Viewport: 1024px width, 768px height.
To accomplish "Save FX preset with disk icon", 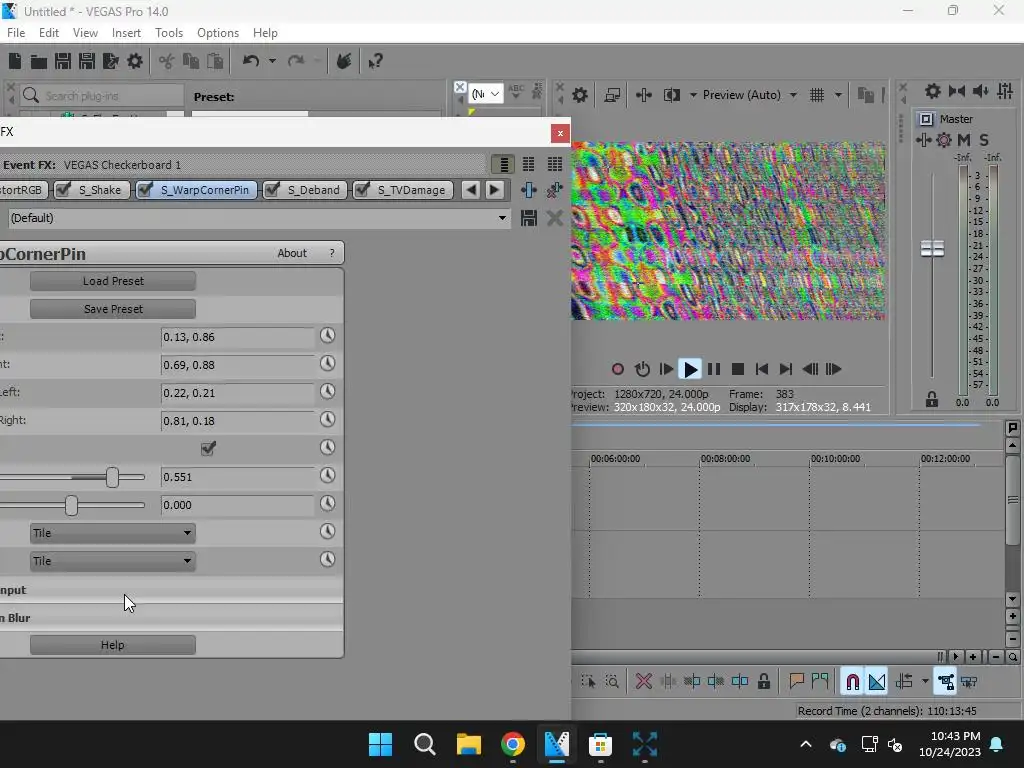I will click(528, 218).
